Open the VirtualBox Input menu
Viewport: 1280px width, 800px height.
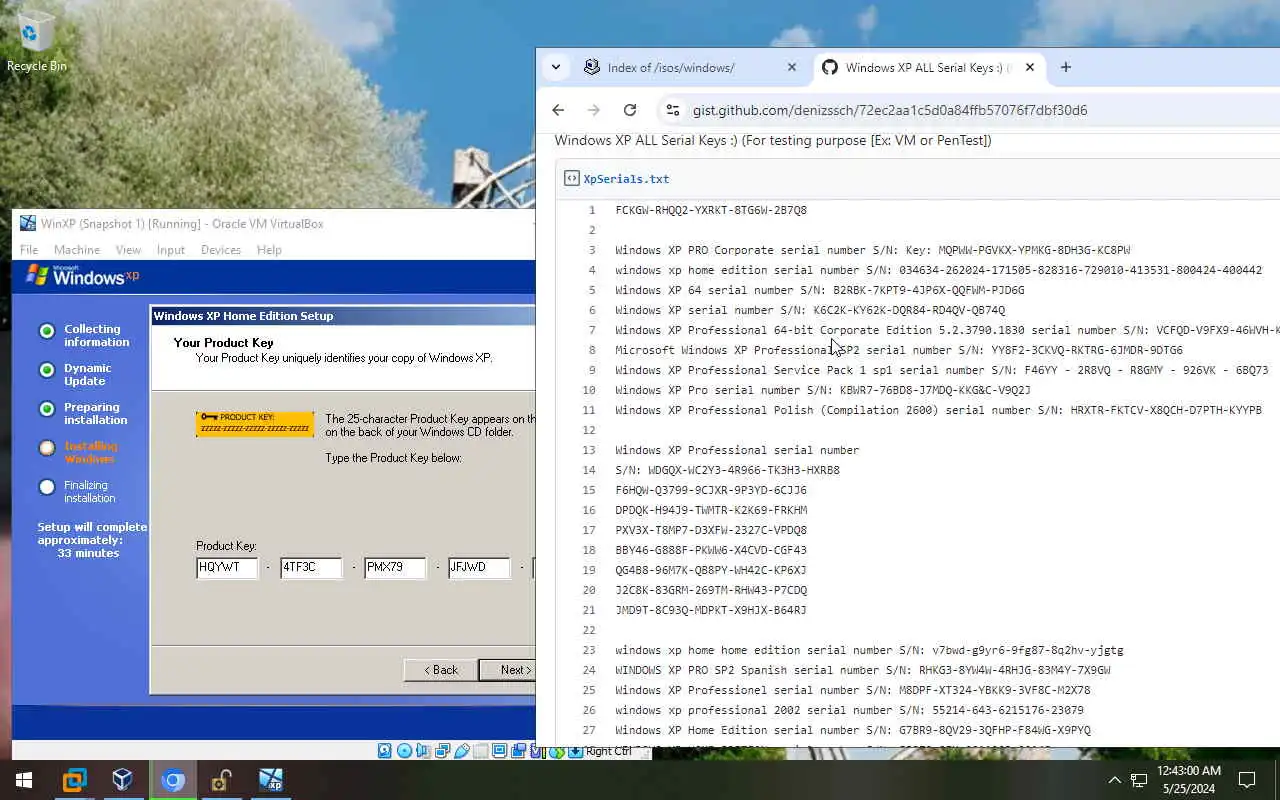click(x=171, y=250)
